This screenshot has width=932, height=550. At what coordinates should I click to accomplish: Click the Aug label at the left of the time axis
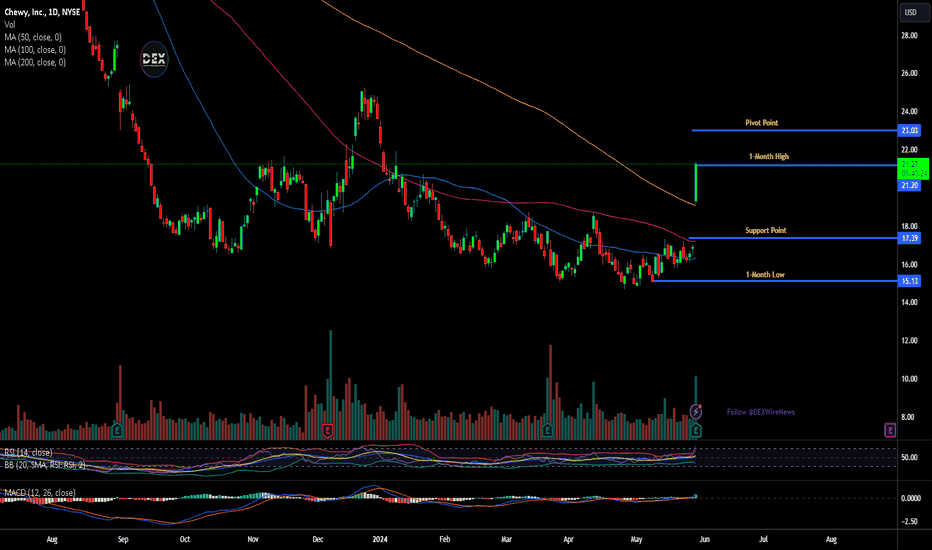coord(52,540)
